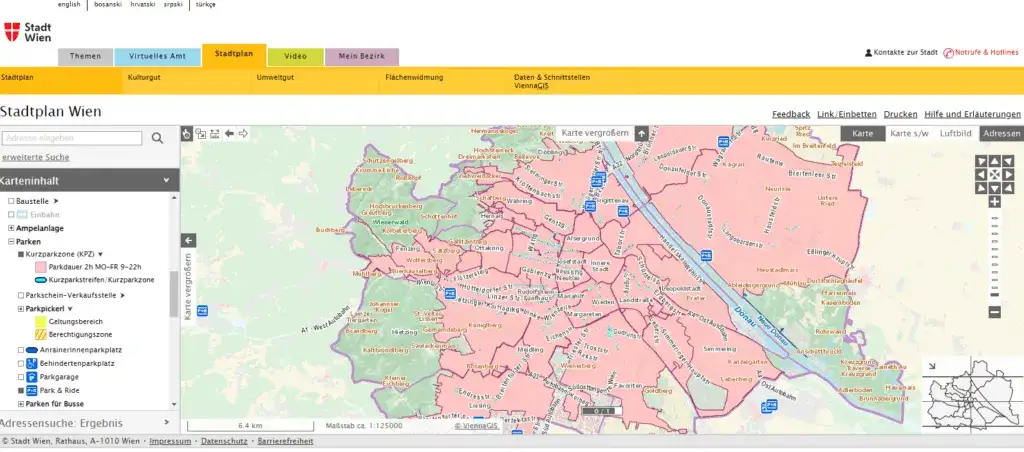Toggle Kurzparkzone (KPZ) layer checkbox
Screen dimensions: 1024x452
[21, 254]
